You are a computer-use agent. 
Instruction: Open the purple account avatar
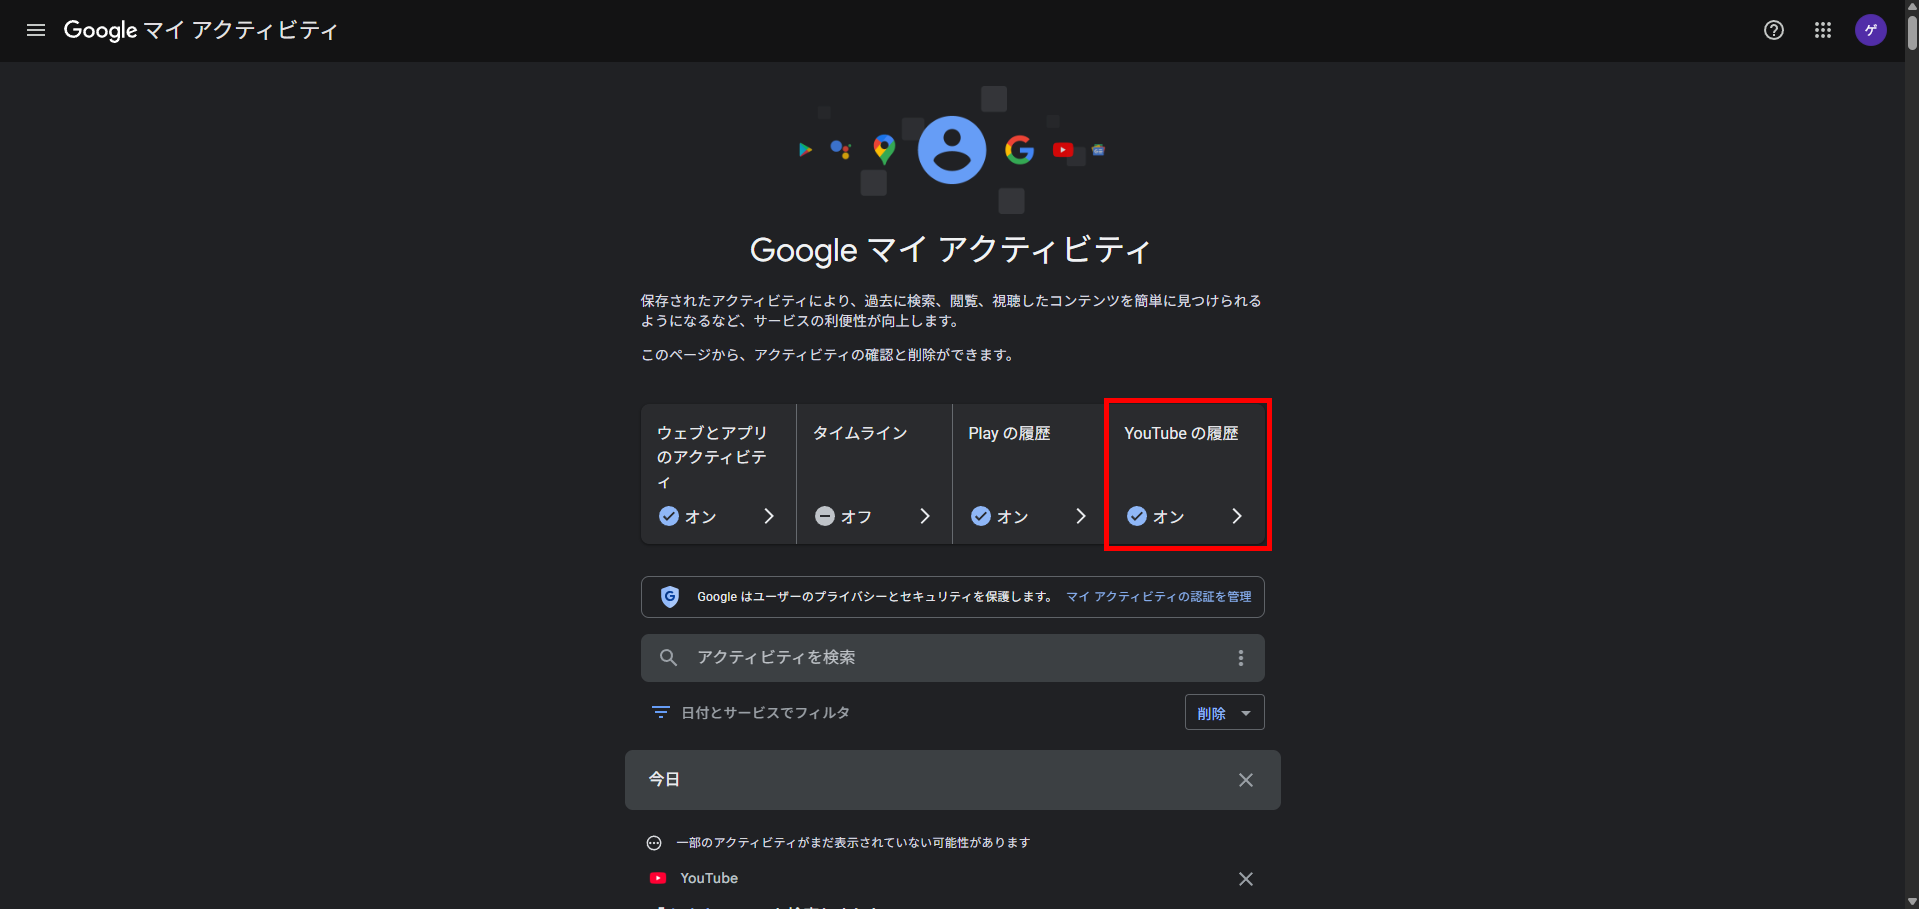[x=1871, y=30]
